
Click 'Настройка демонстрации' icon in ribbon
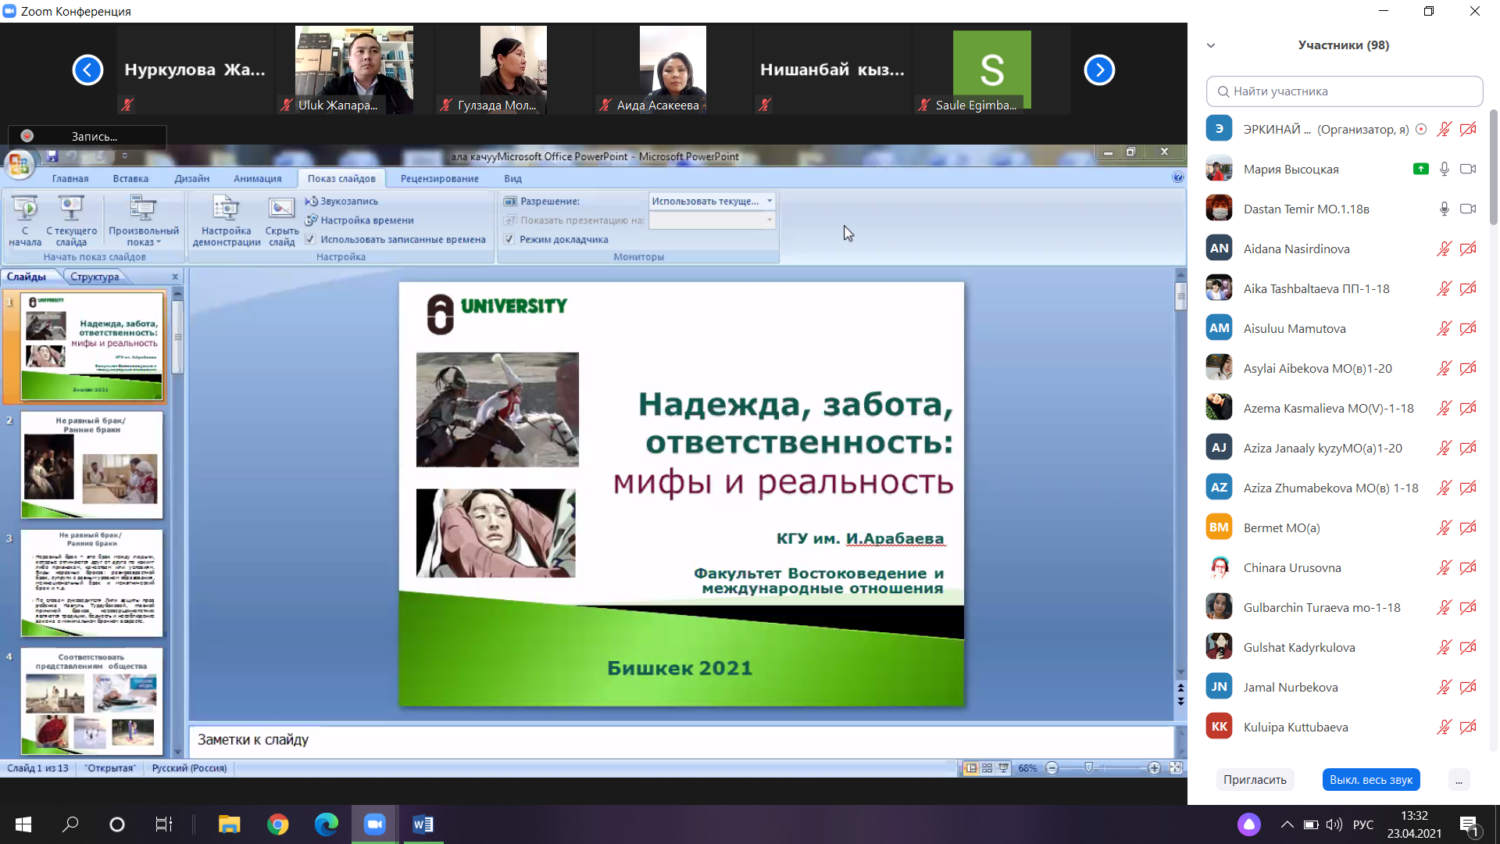coord(226,209)
